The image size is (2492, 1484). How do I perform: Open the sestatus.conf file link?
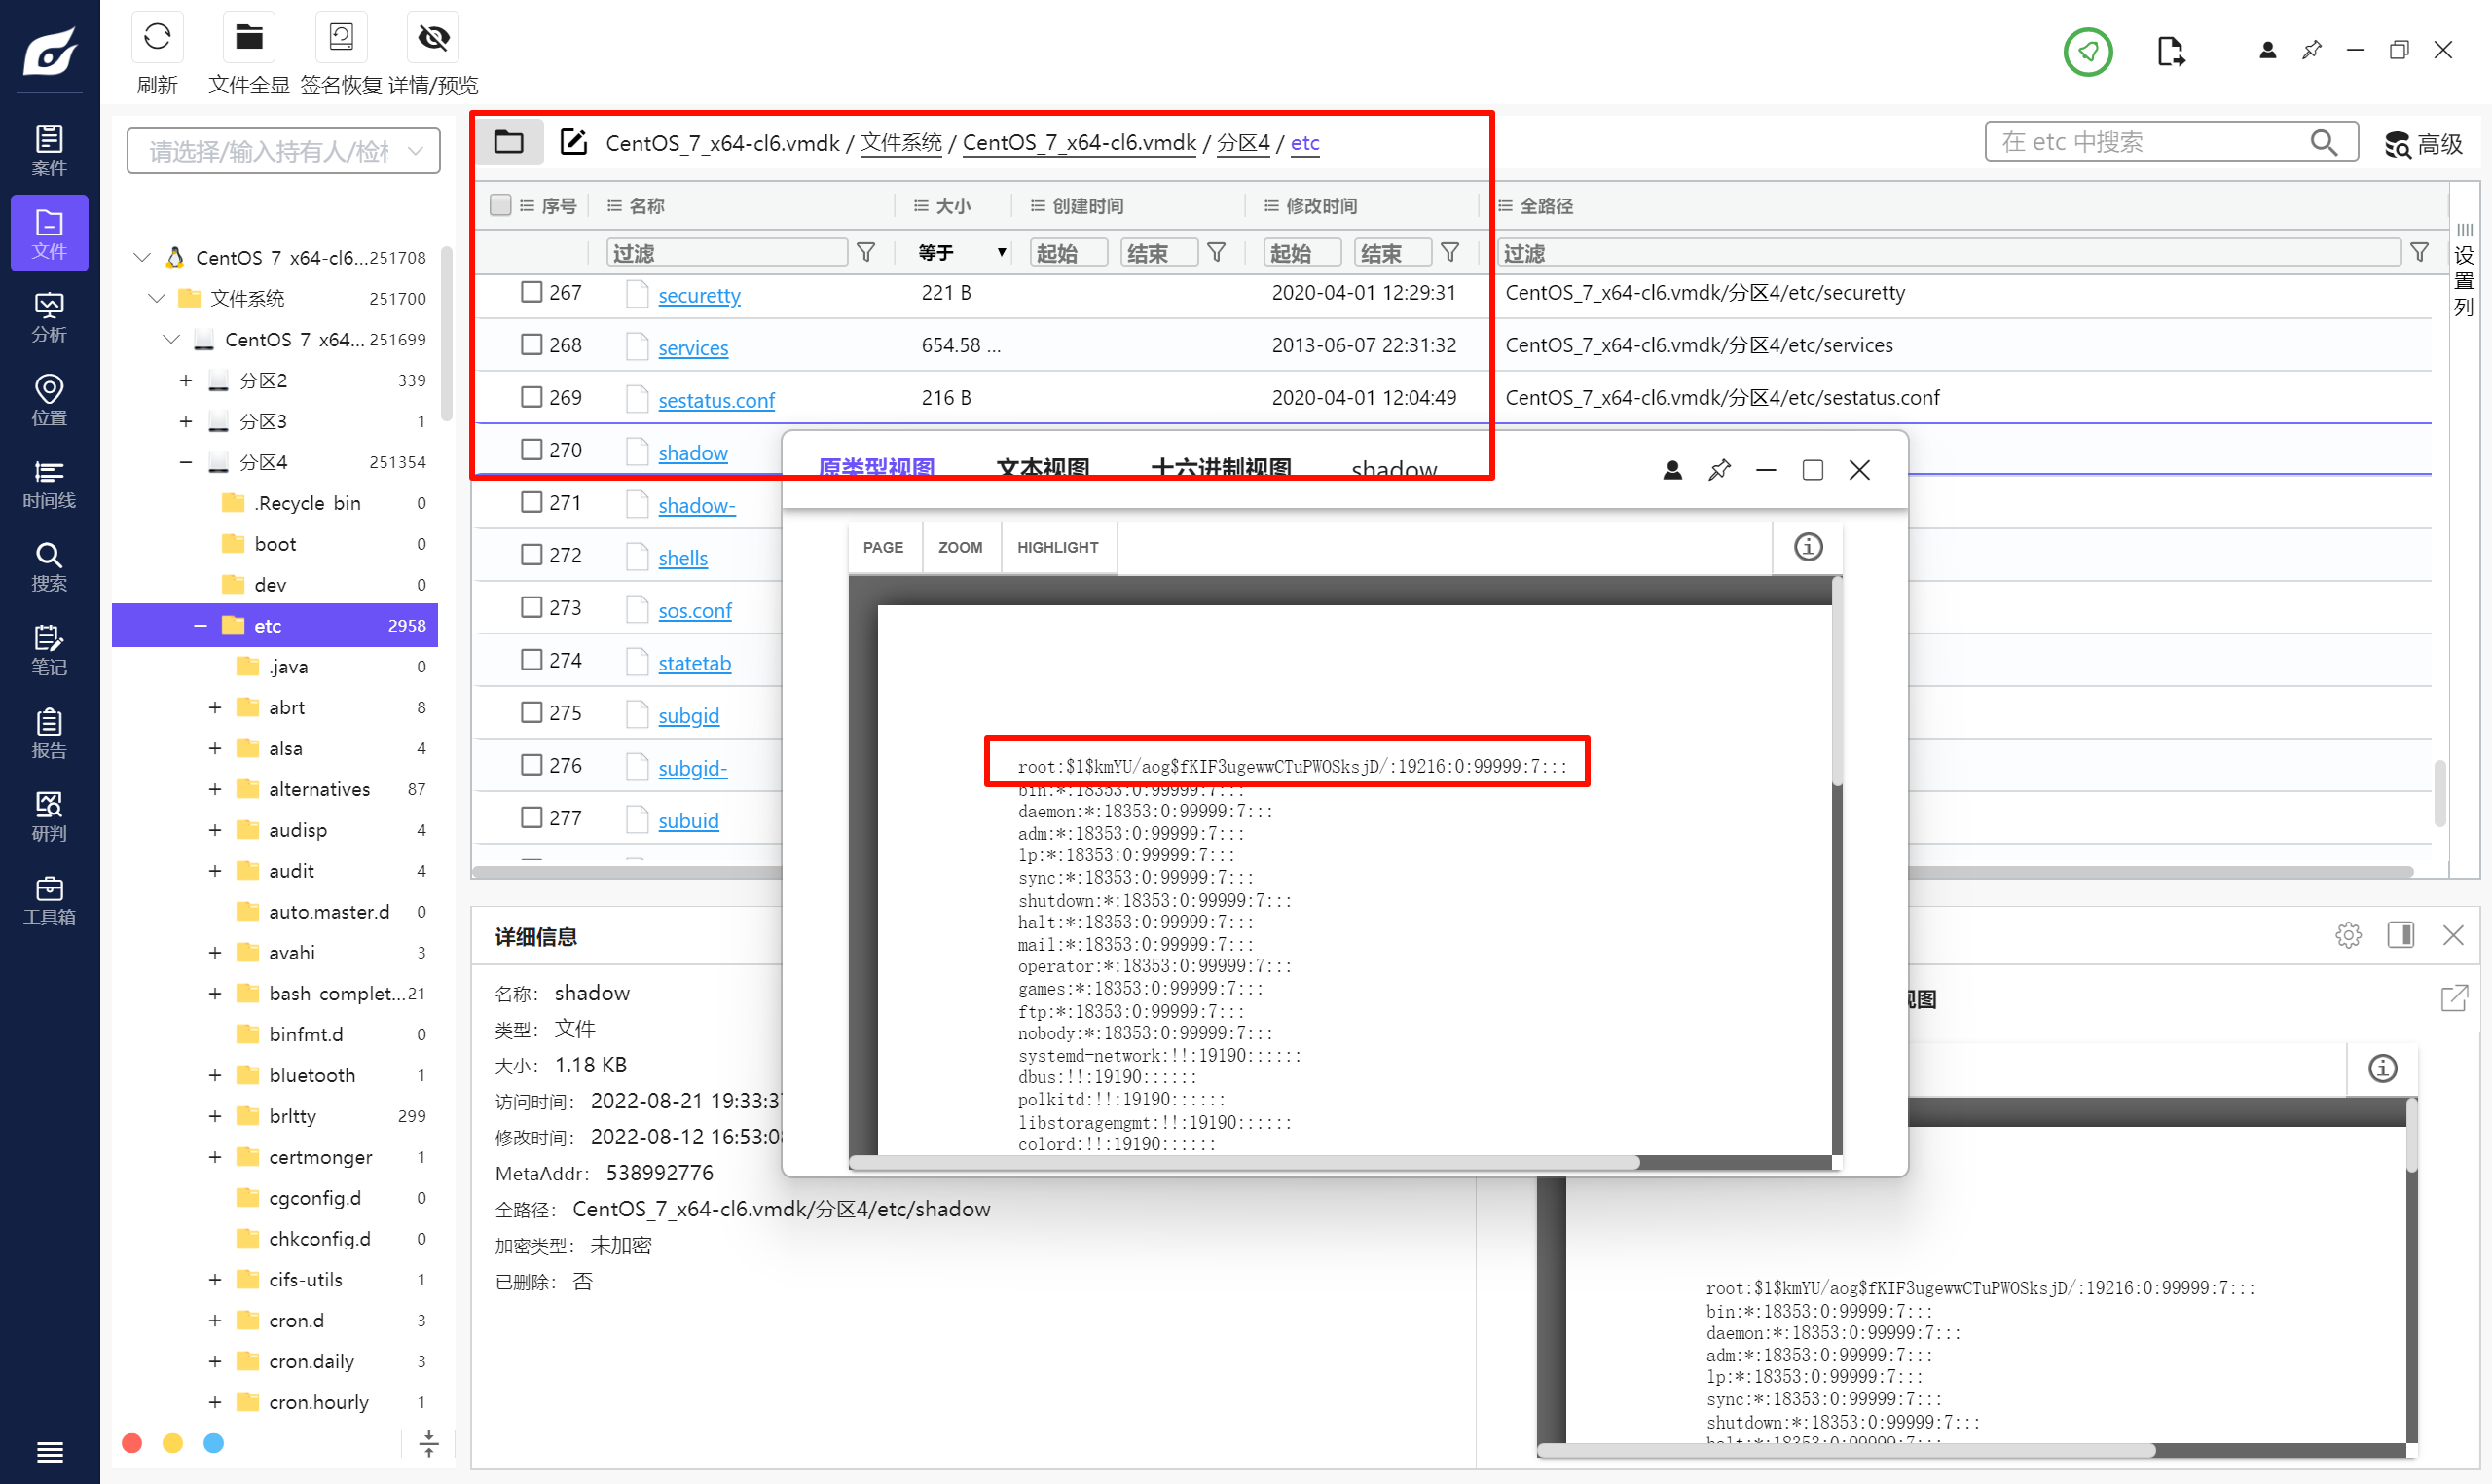[716, 400]
